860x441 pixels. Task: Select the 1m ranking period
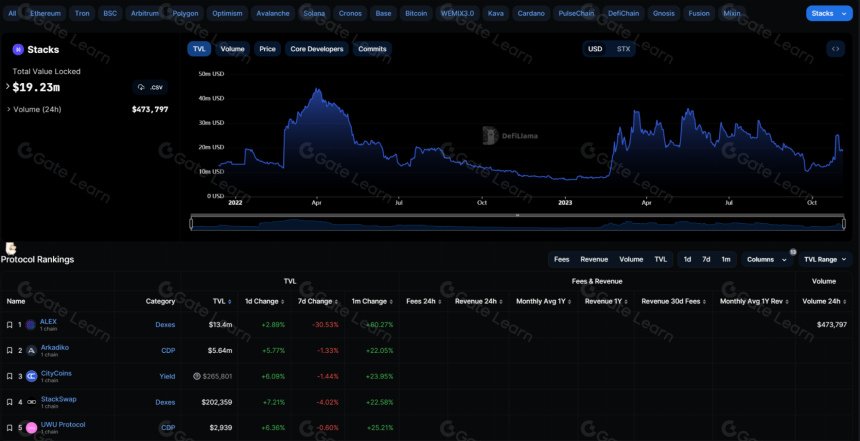(x=726, y=259)
